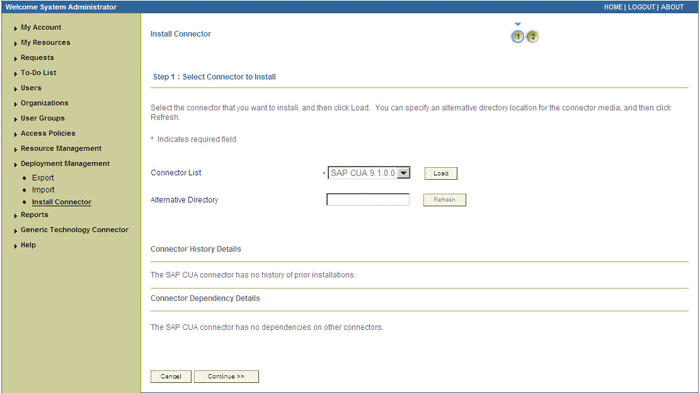This screenshot has width=700, height=393.
Task: Click LOGOUT in the header
Action: pyautogui.click(x=642, y=7)
